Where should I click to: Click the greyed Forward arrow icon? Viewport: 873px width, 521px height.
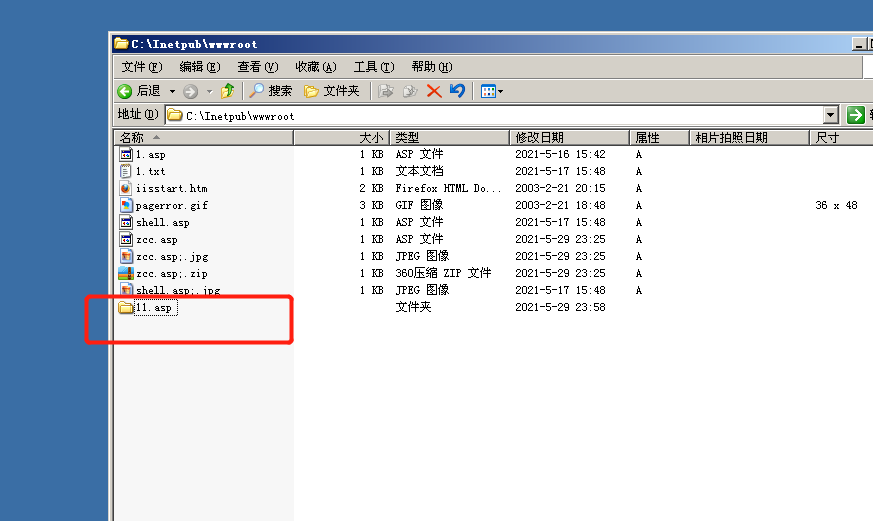point(190,91)
